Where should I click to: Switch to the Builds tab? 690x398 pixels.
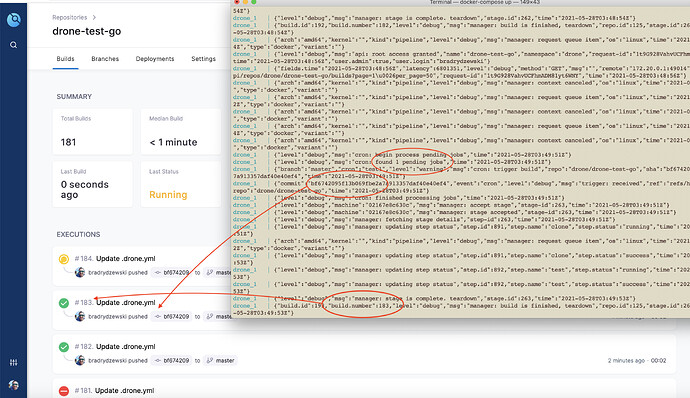[66, 59]
